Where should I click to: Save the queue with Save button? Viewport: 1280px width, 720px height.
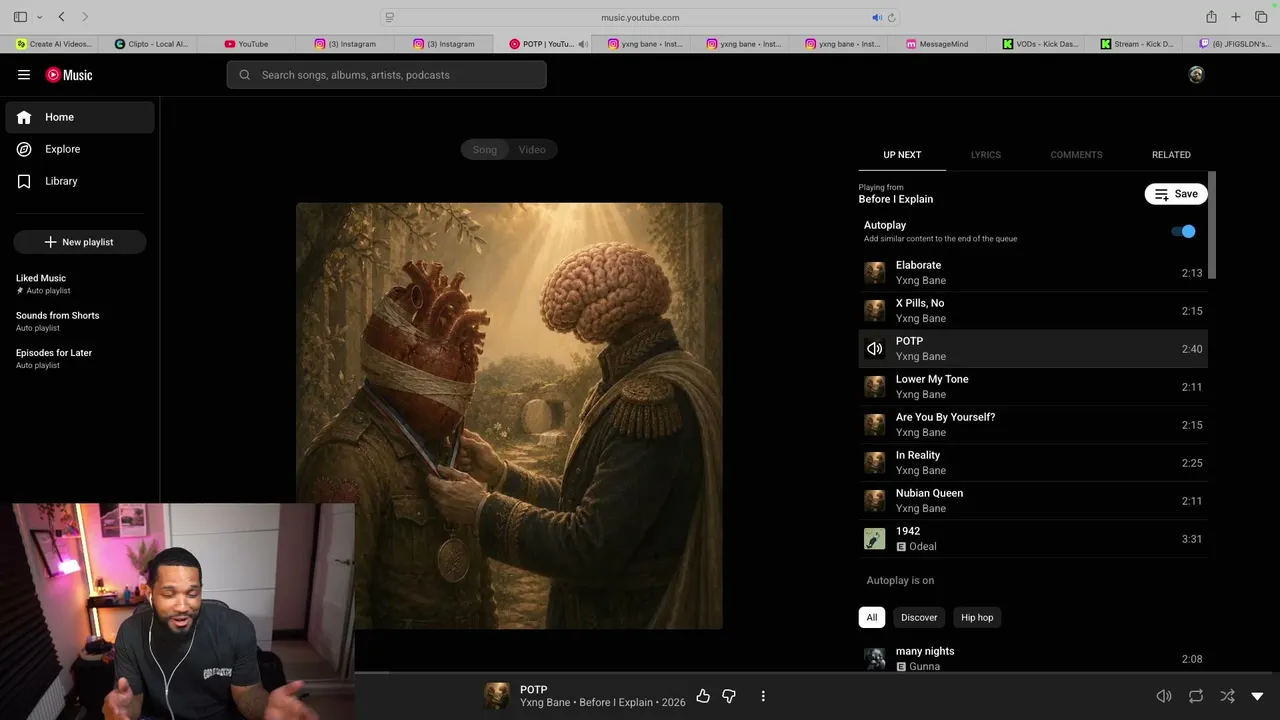[1176, 194]
